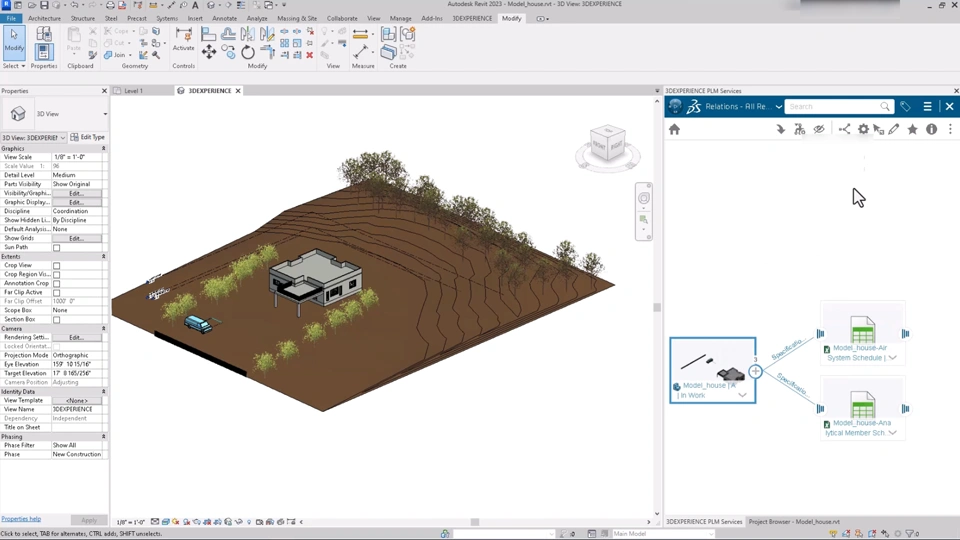Click the pencil edit icon in PLM toolbar

tap(894, 129)
